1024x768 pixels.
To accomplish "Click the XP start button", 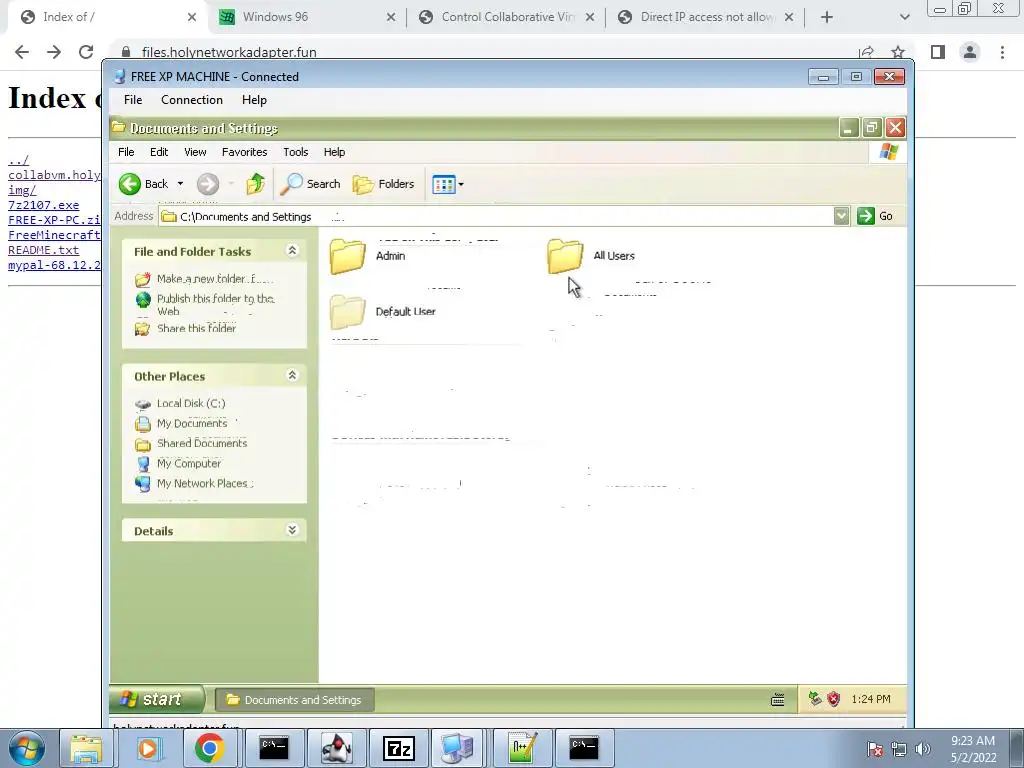I will click(x=157, y=699).
